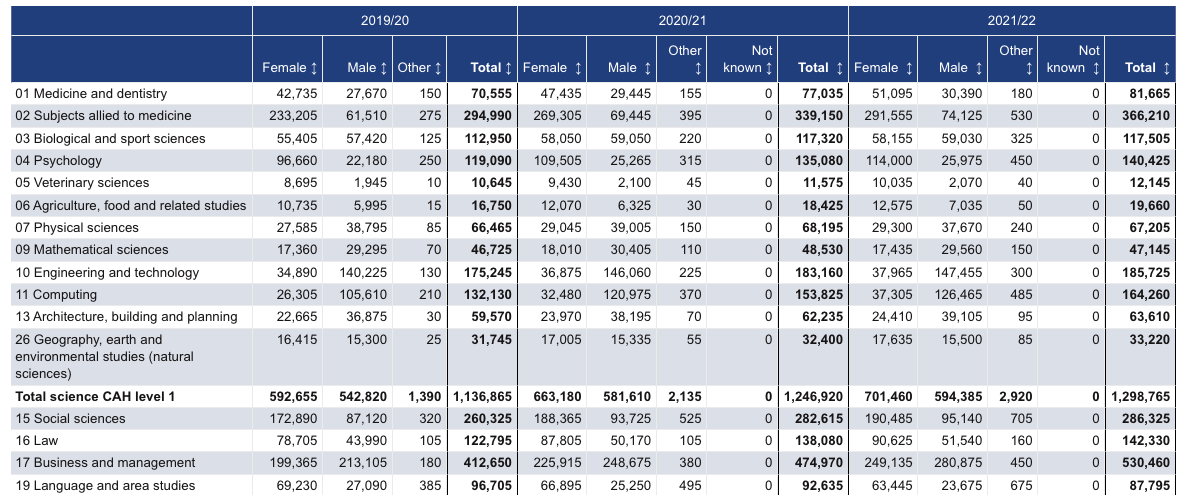Click the cell showing 701,460
The width and height of the screenshot is (1187, 495).
889,396
